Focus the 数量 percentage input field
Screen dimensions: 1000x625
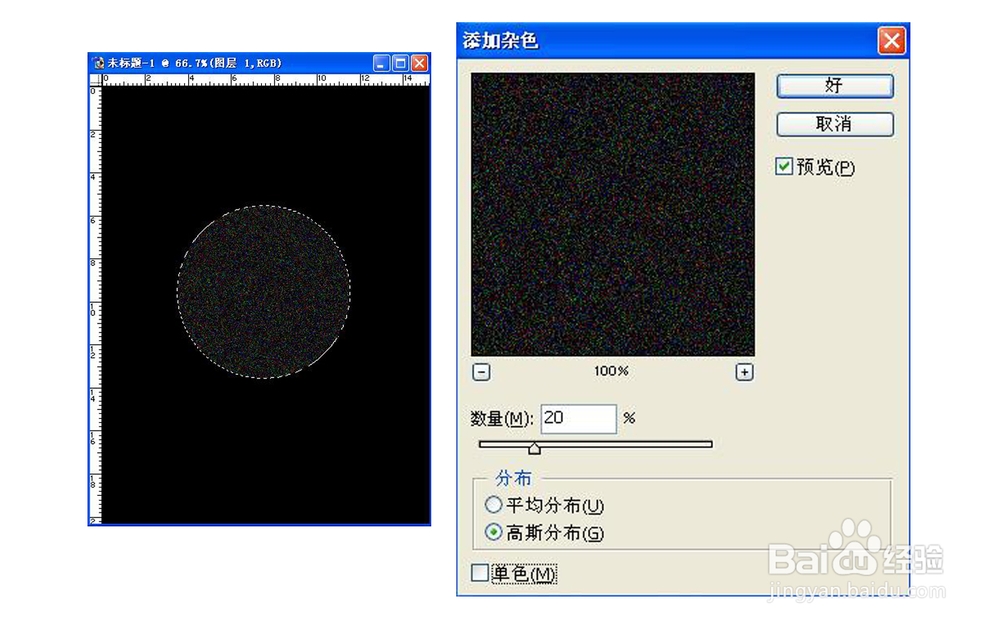578,418
